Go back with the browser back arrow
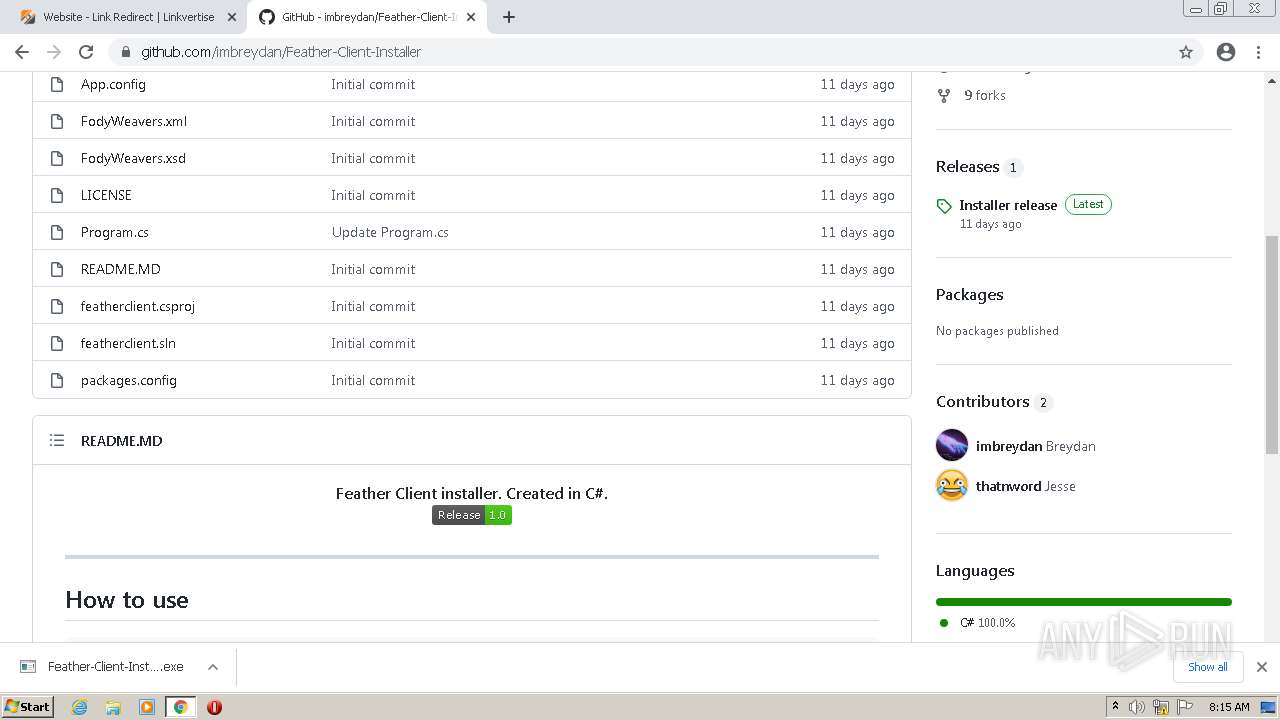 (22, 52)
